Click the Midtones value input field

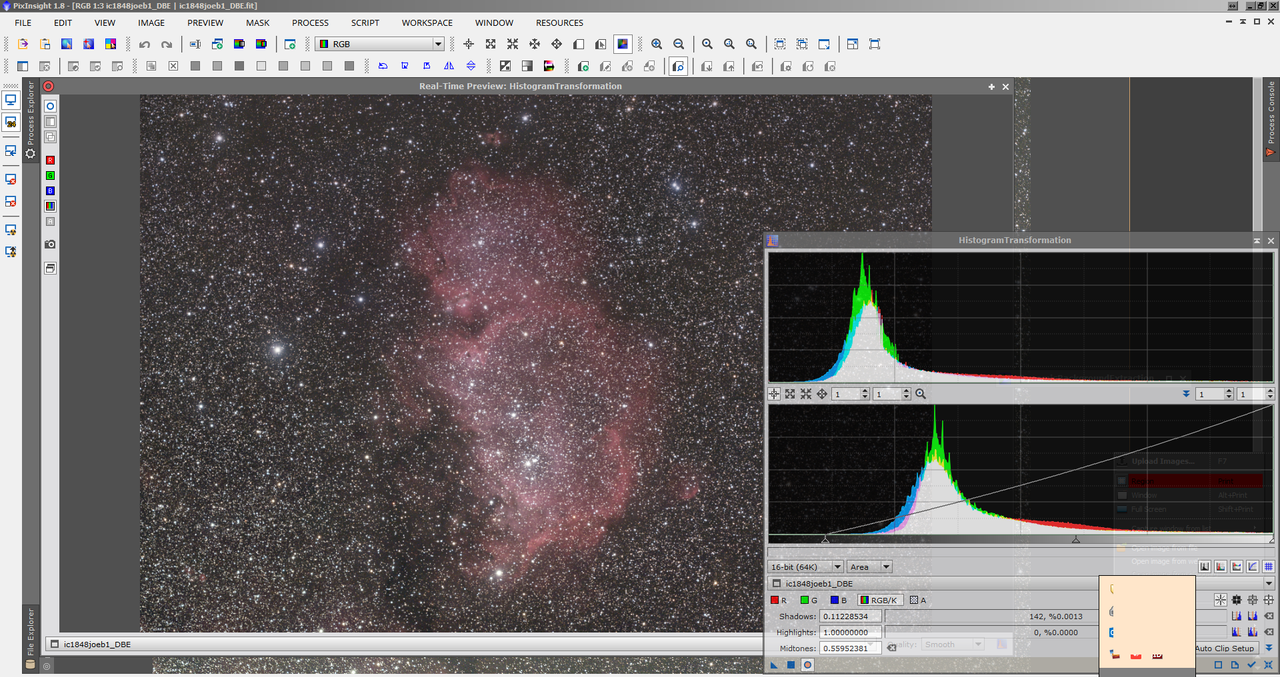[x=851, y=648]
